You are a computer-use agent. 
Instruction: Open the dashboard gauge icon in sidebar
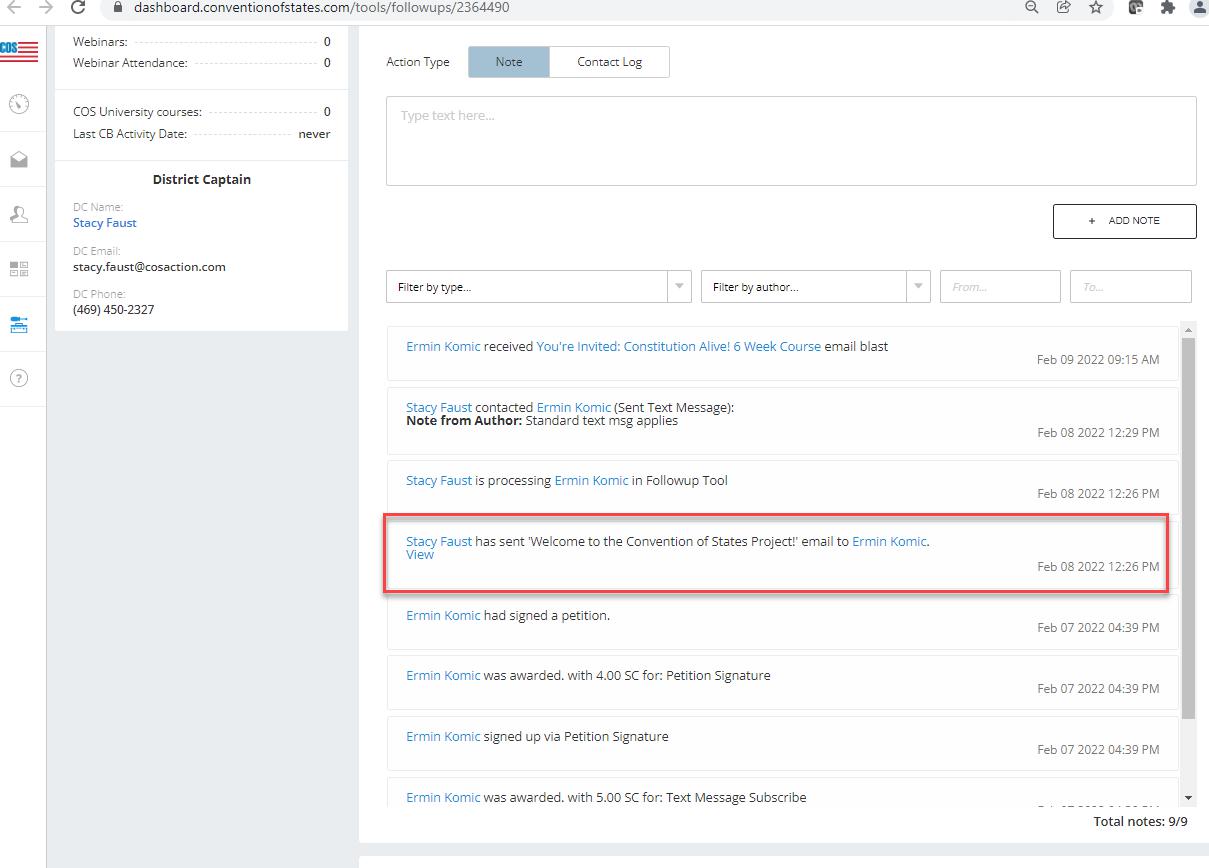click(x=19, y=104)
